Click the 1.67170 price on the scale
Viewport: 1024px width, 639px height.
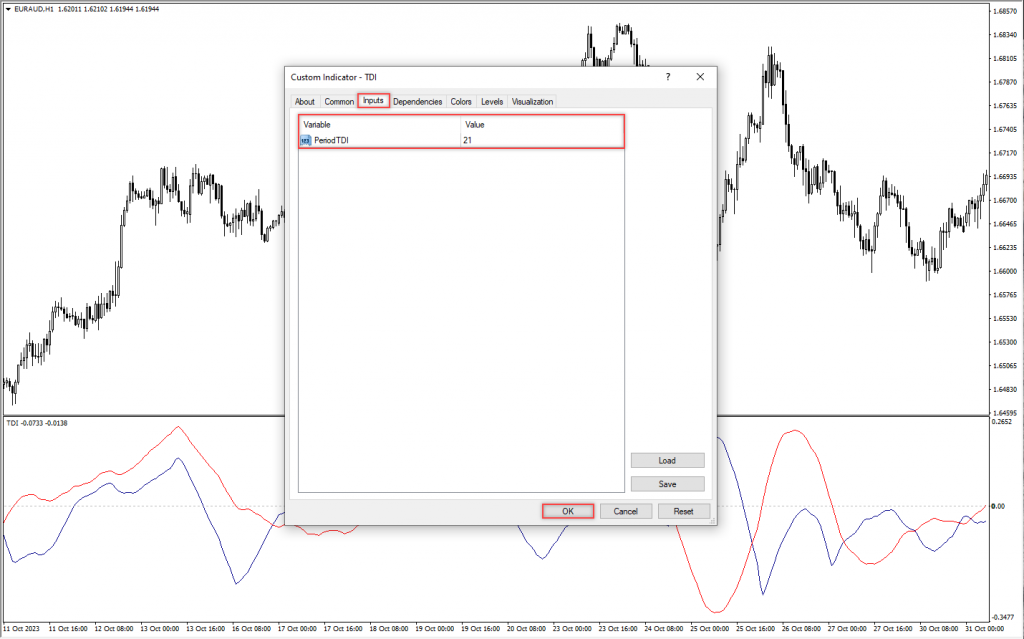(1004, 153)
